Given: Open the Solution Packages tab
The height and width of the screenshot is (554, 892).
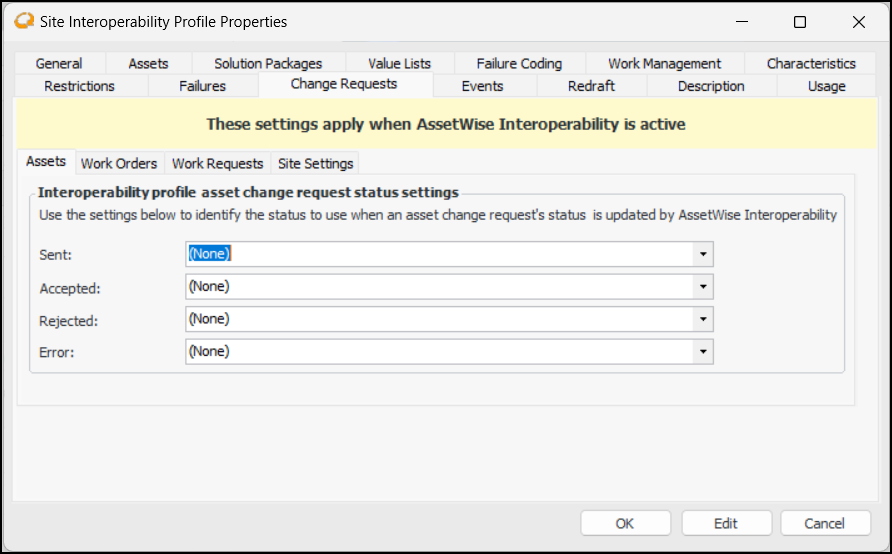Looking at the screenshot, I should (x=268, y=63).
